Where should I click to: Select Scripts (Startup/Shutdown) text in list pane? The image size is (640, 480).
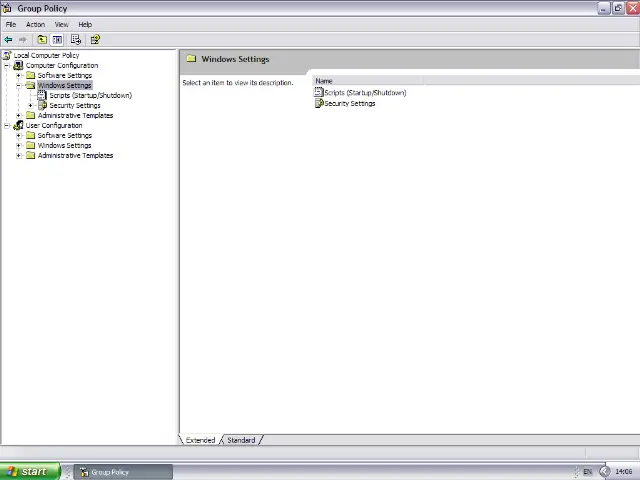(365, 93)
